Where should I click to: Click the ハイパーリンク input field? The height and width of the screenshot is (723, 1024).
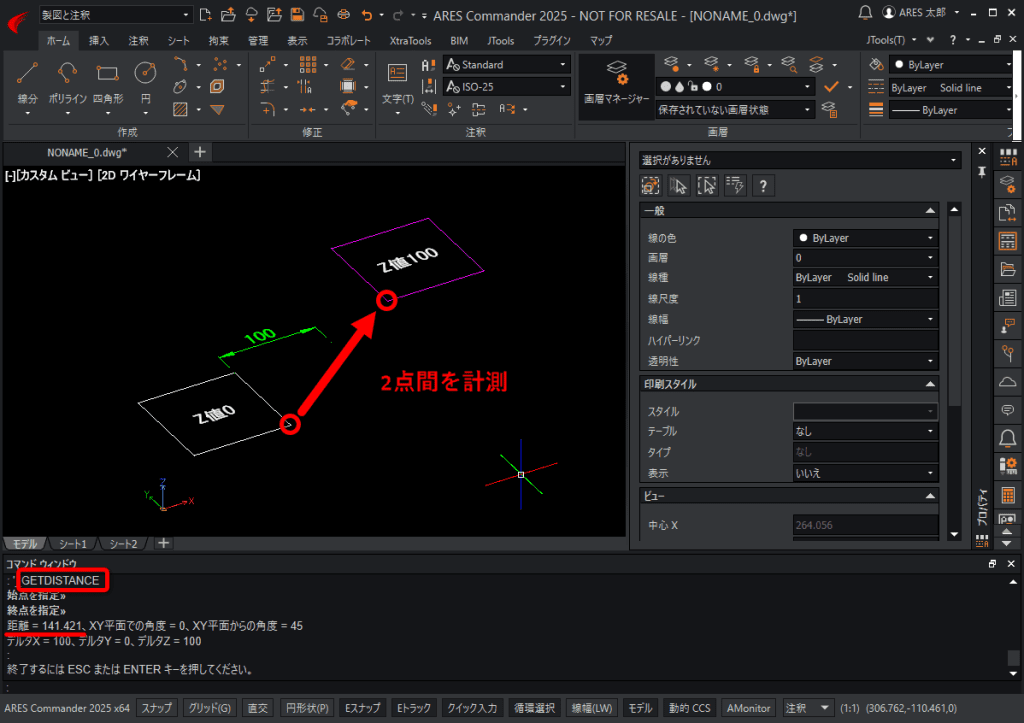pos(865,340)
